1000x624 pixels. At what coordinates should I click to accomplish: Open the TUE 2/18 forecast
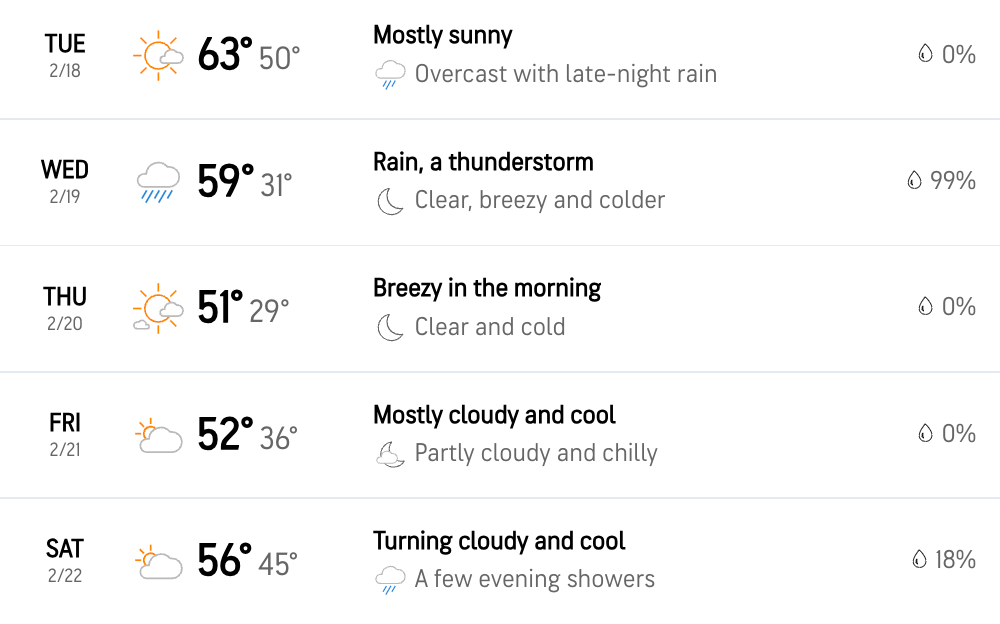500,59
